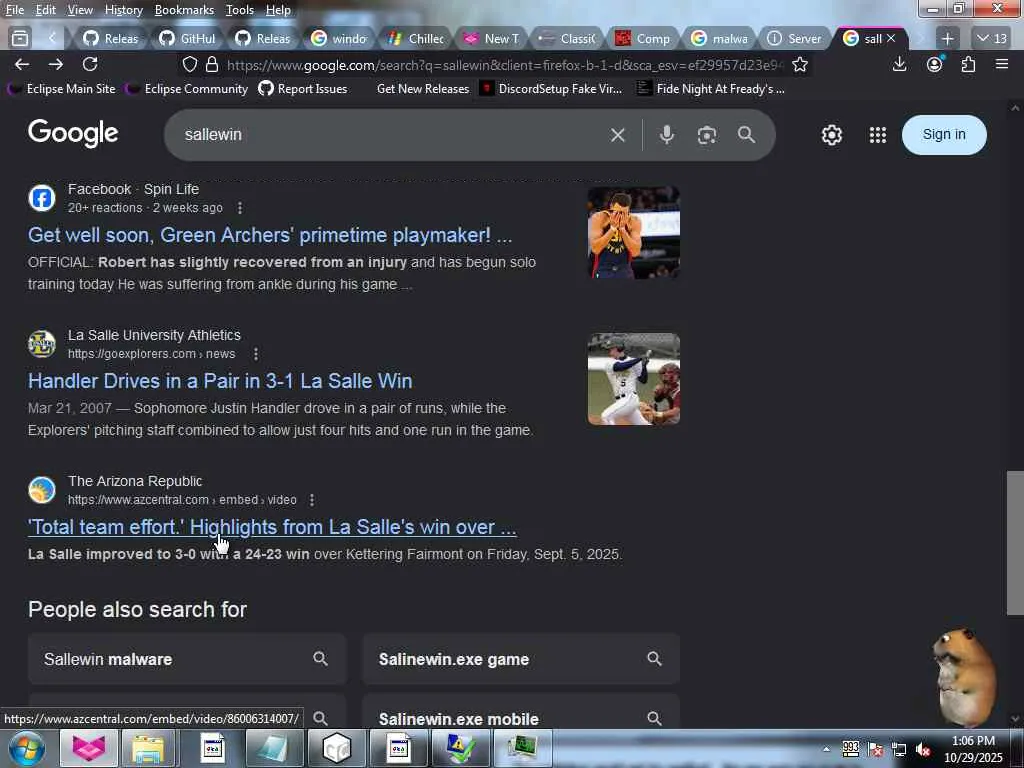Click the basketball player thumbnail
Image resolution: width=1024 pixels, height=768 pixels.
[x=633, y=232]
